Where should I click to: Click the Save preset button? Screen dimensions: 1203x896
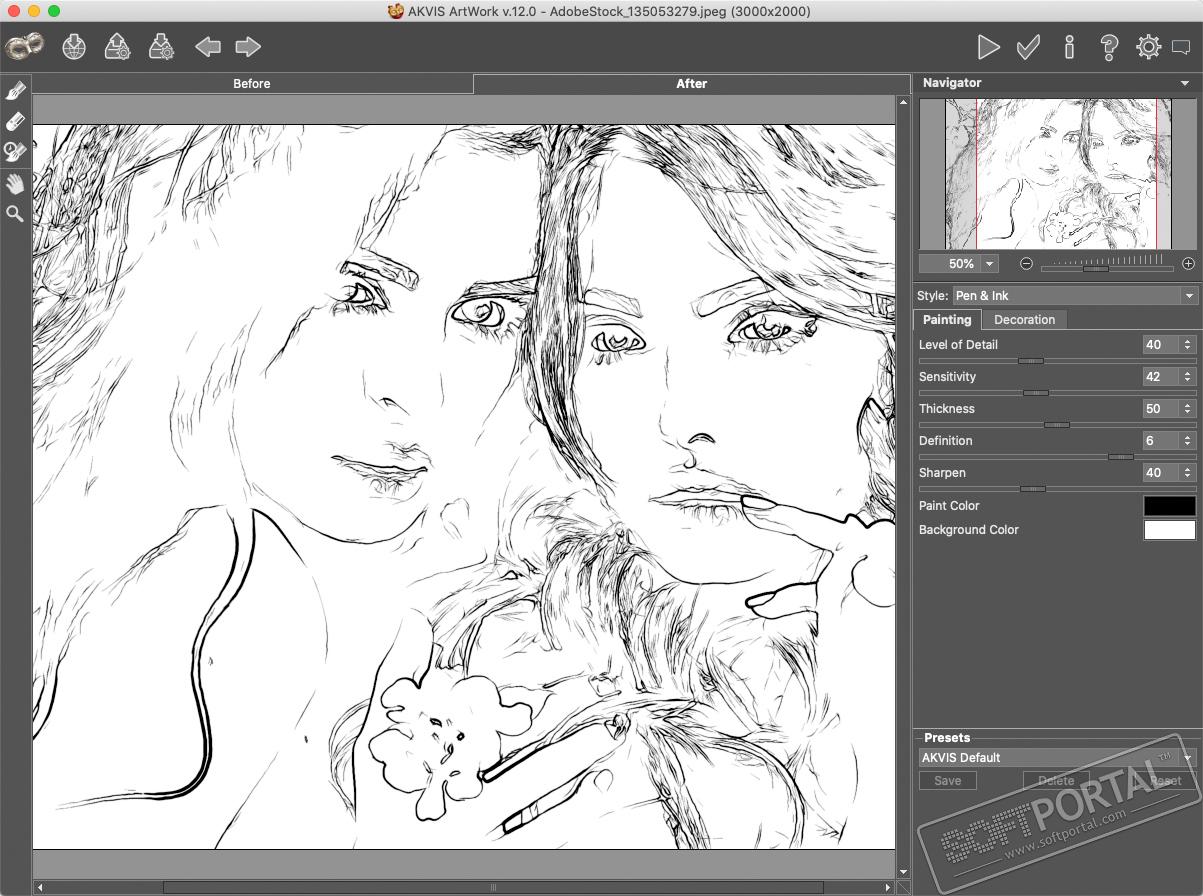coord(947,781)
